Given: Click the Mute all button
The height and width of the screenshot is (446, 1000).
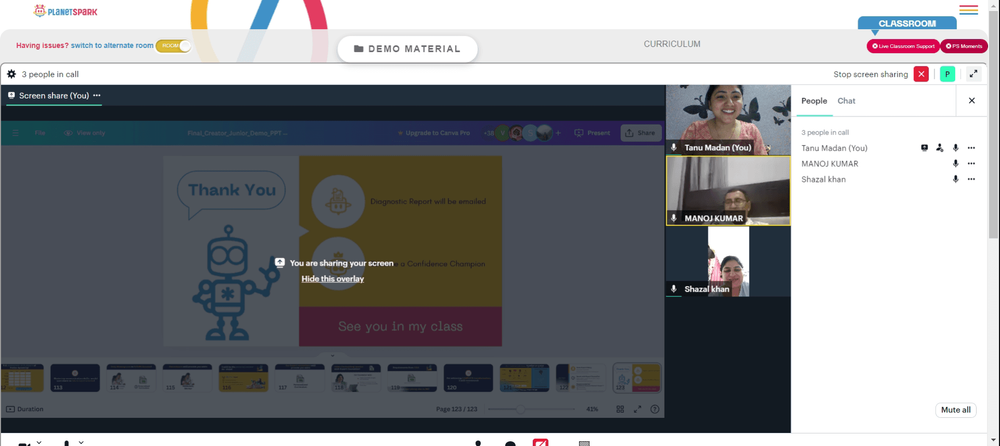Looking at the screenshot, I should [955, 410].
